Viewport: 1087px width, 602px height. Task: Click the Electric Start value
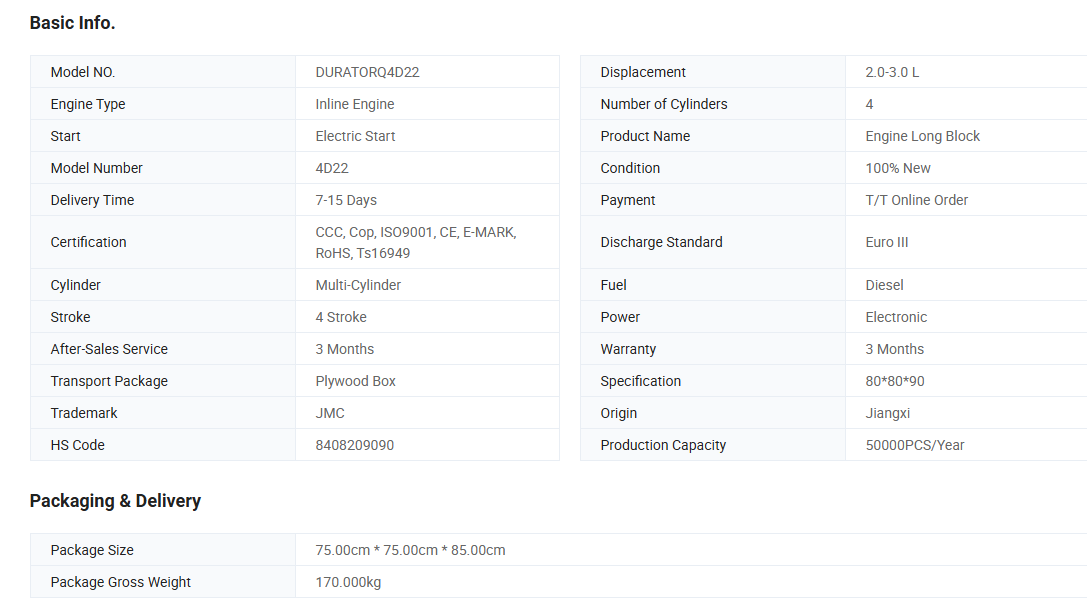point(355,136)
